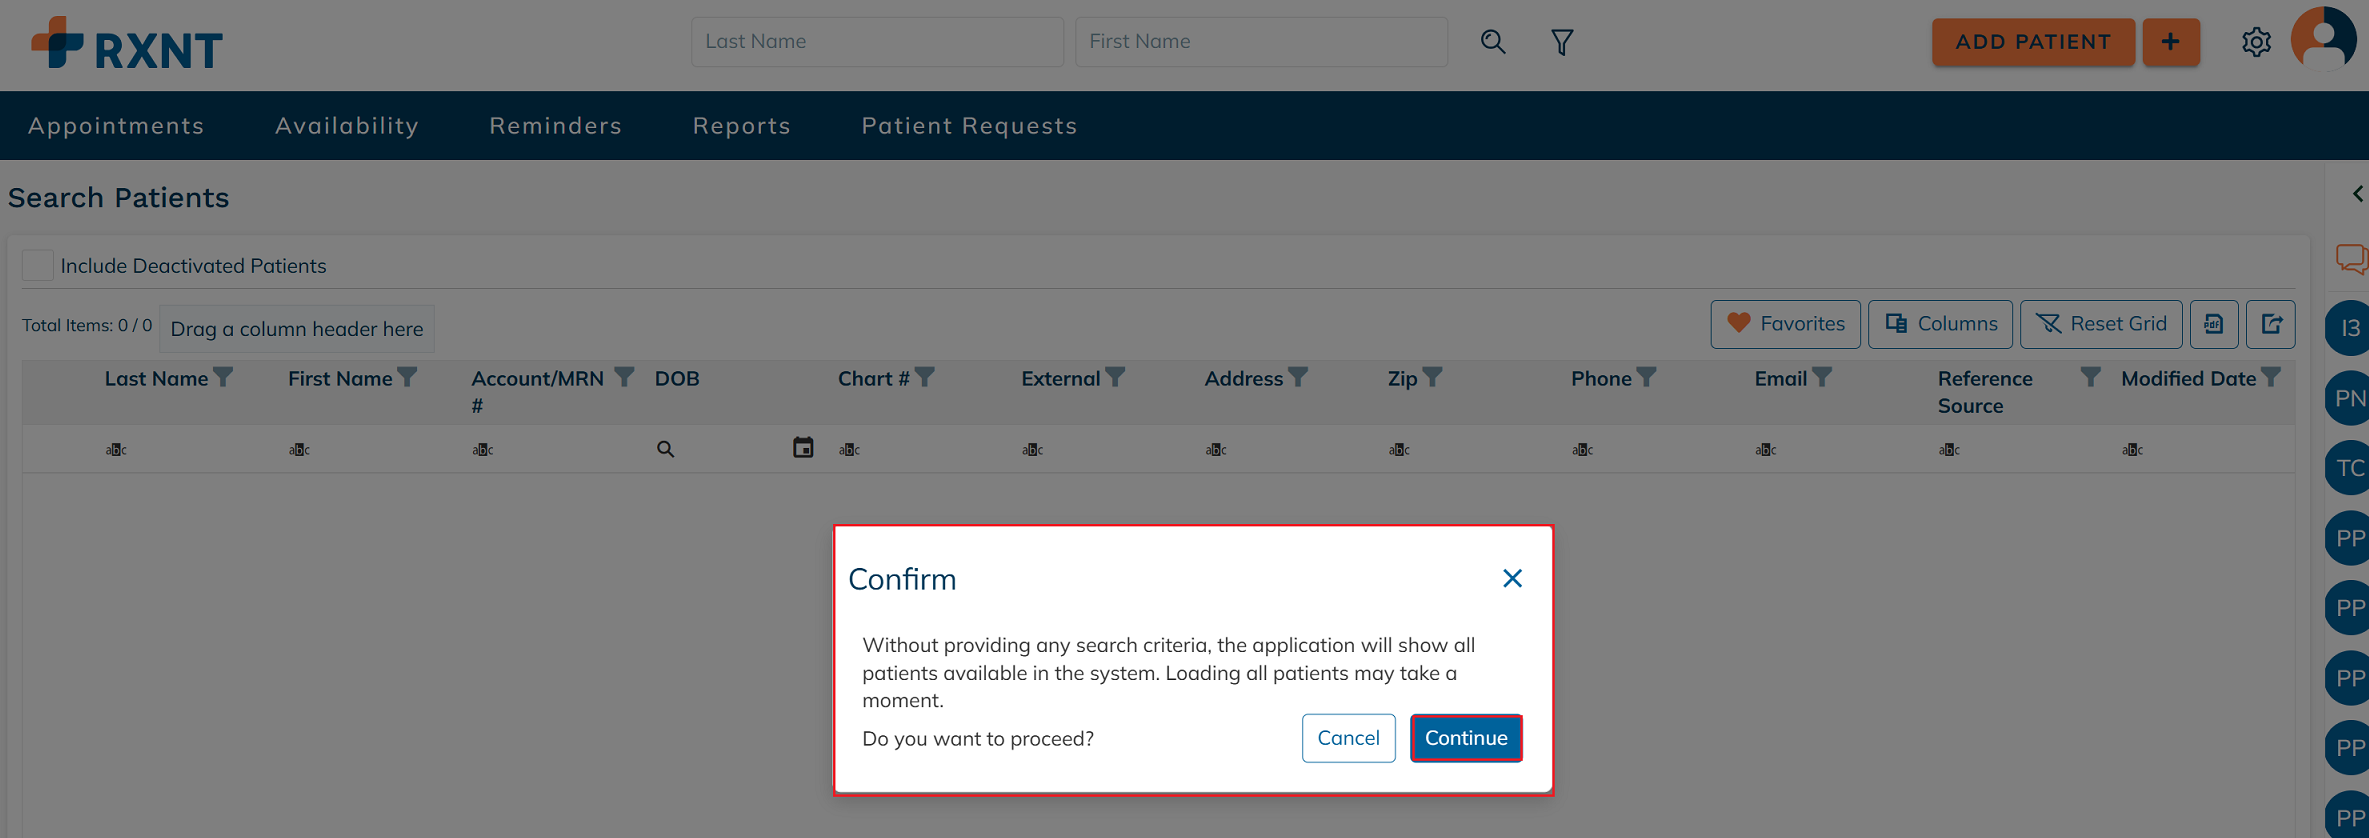Open the advanced filter funnel icon
Image resolution: width=2369 pixels, height=838 pixels.
coord(1562,42)
